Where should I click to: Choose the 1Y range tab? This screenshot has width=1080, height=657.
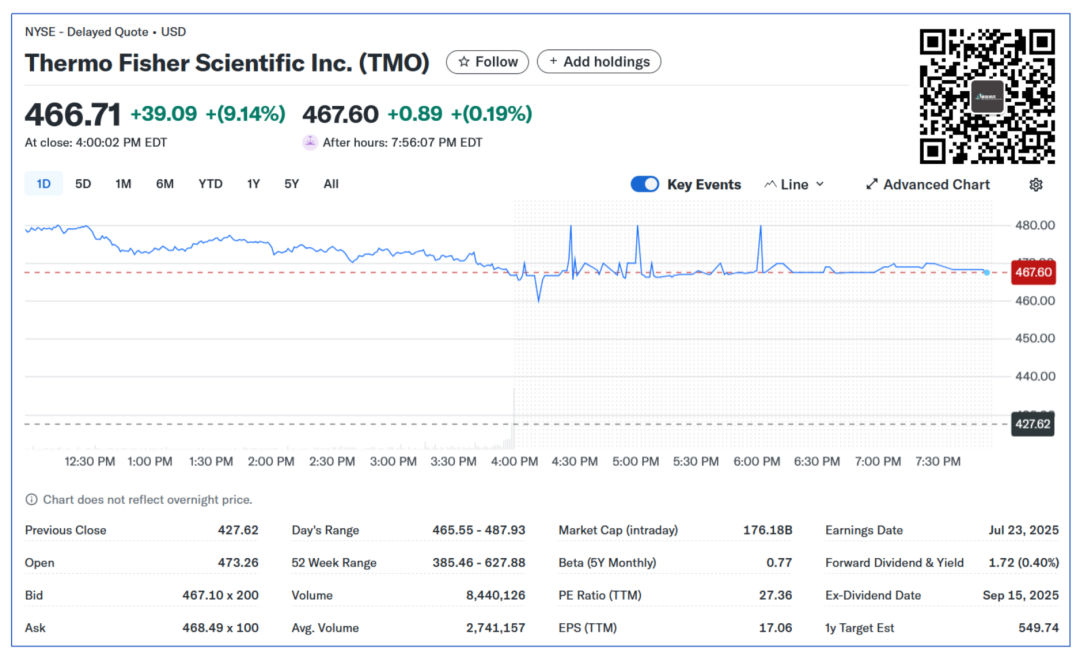point(253,184)
